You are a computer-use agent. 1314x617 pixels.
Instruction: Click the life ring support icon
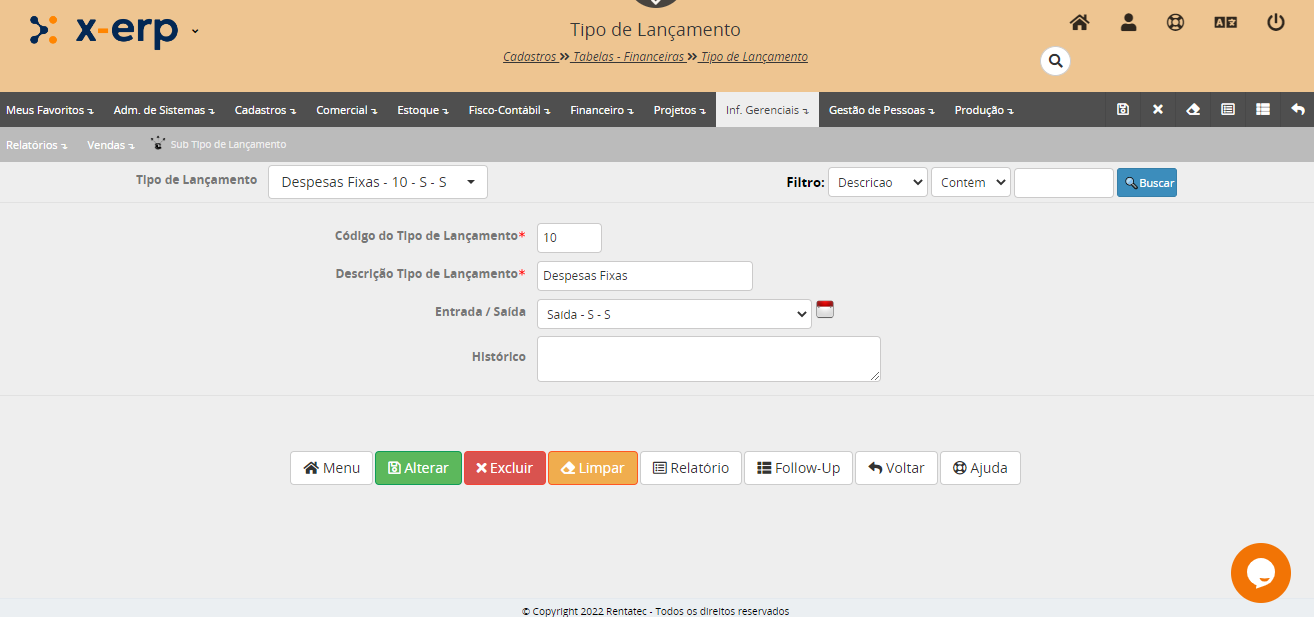pos(1175,23)
